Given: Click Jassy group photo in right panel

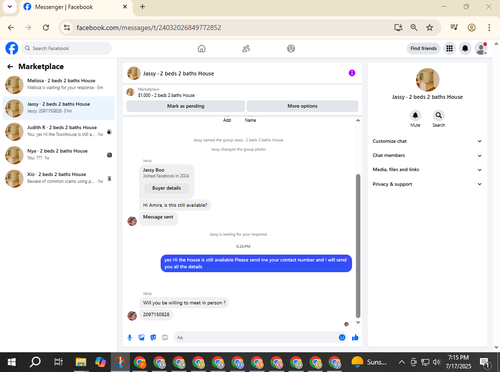Looking at the screenshot, I should pos(427,80).
